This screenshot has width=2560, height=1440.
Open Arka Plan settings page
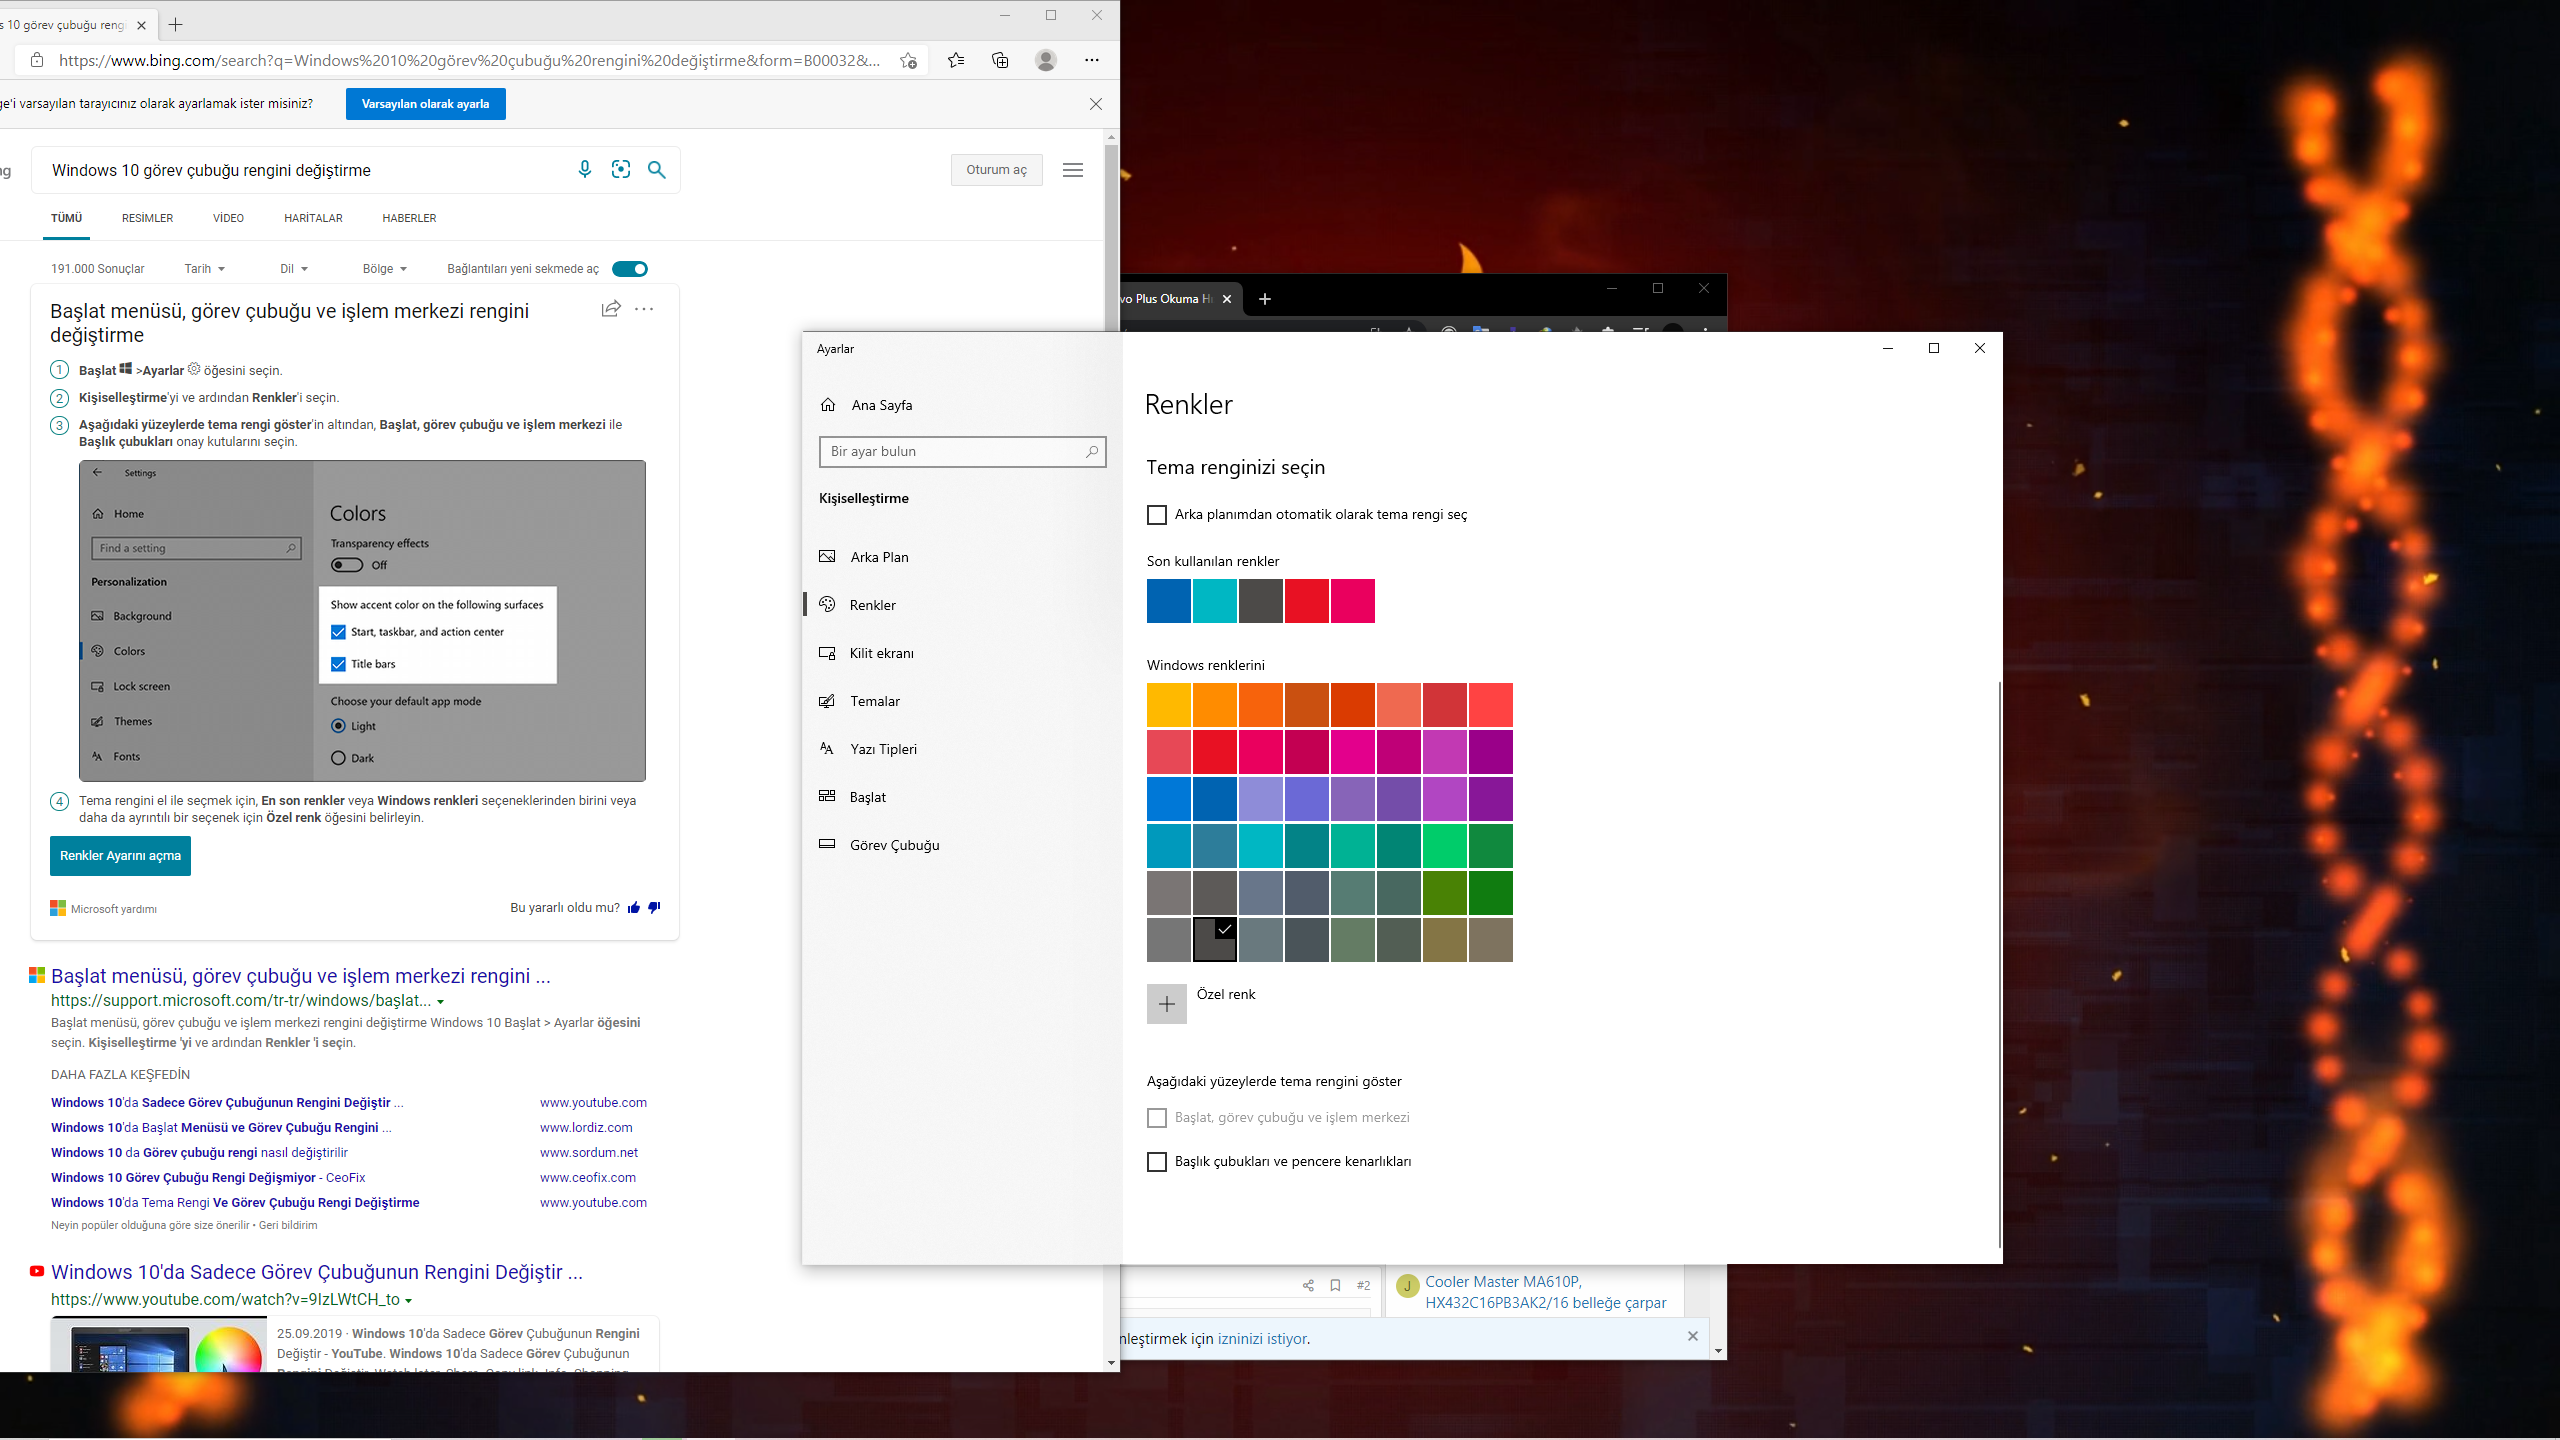click(962, 557)
